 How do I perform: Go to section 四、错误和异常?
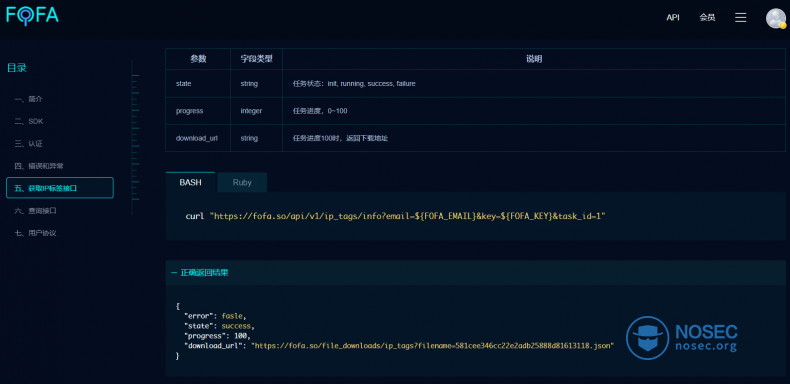tap(39, 166)
